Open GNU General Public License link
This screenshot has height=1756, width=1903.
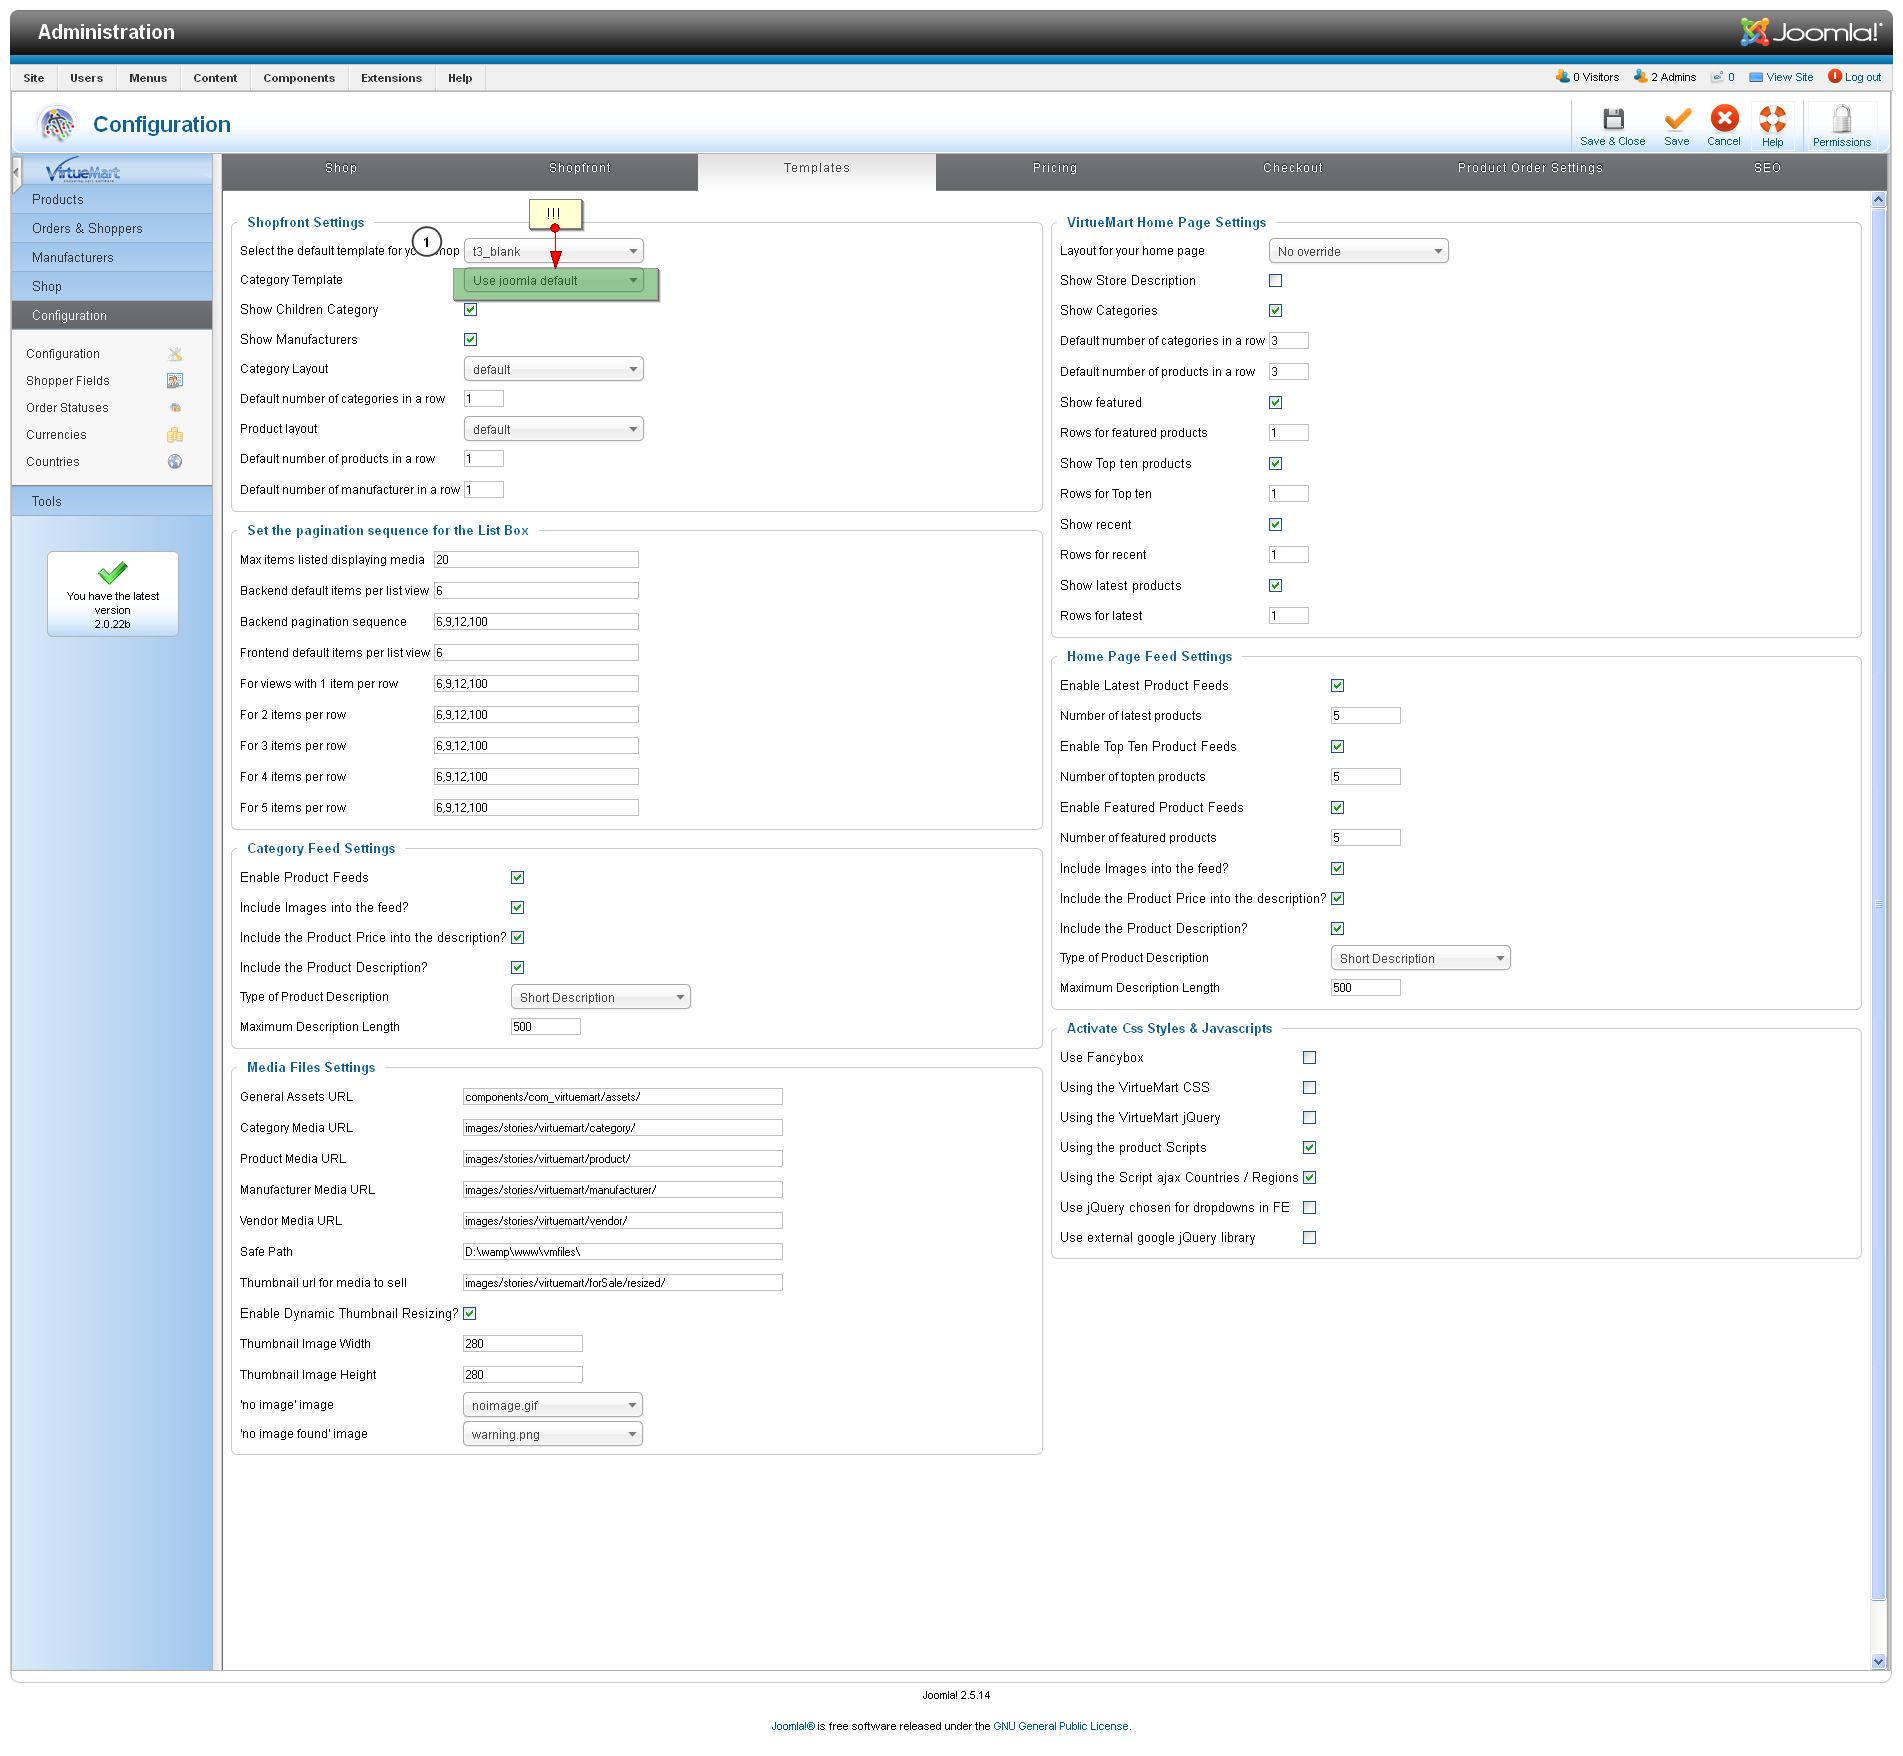pos(1060,1727)
